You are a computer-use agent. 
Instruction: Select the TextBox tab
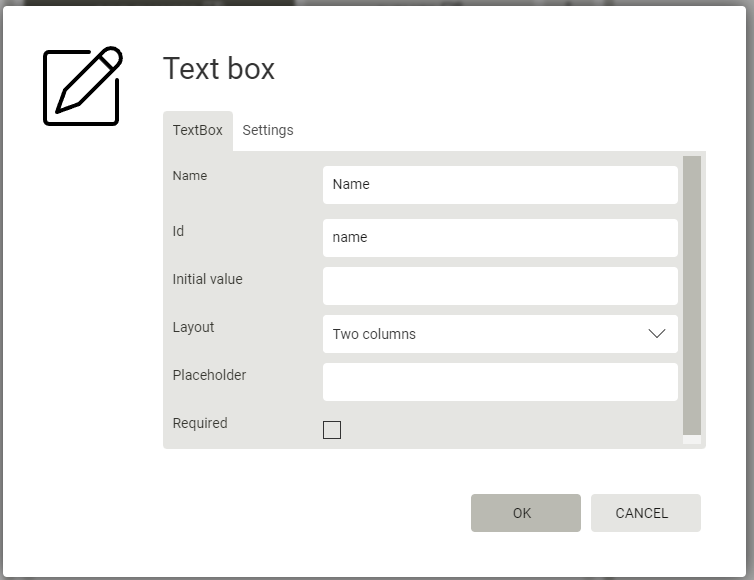pyautogui.click(x=197, y=130)
